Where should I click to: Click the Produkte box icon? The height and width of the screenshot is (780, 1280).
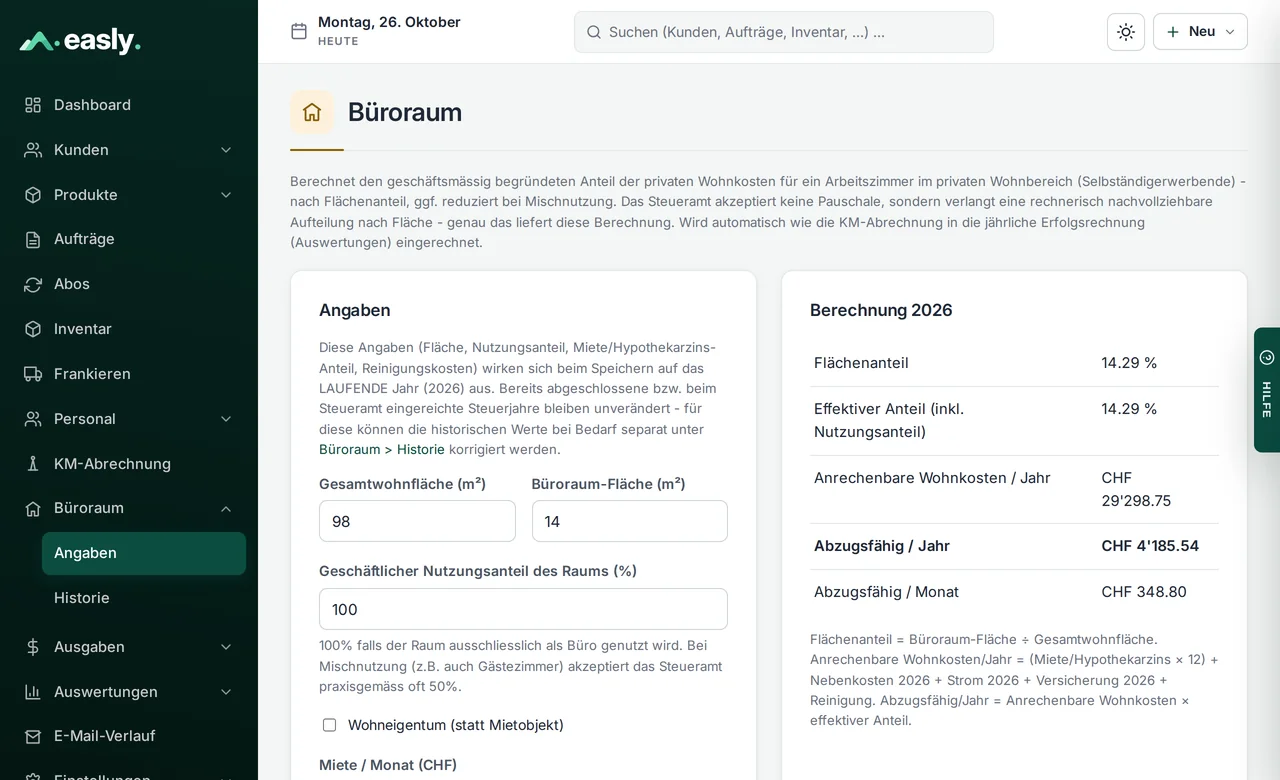(x=33, y=195)
